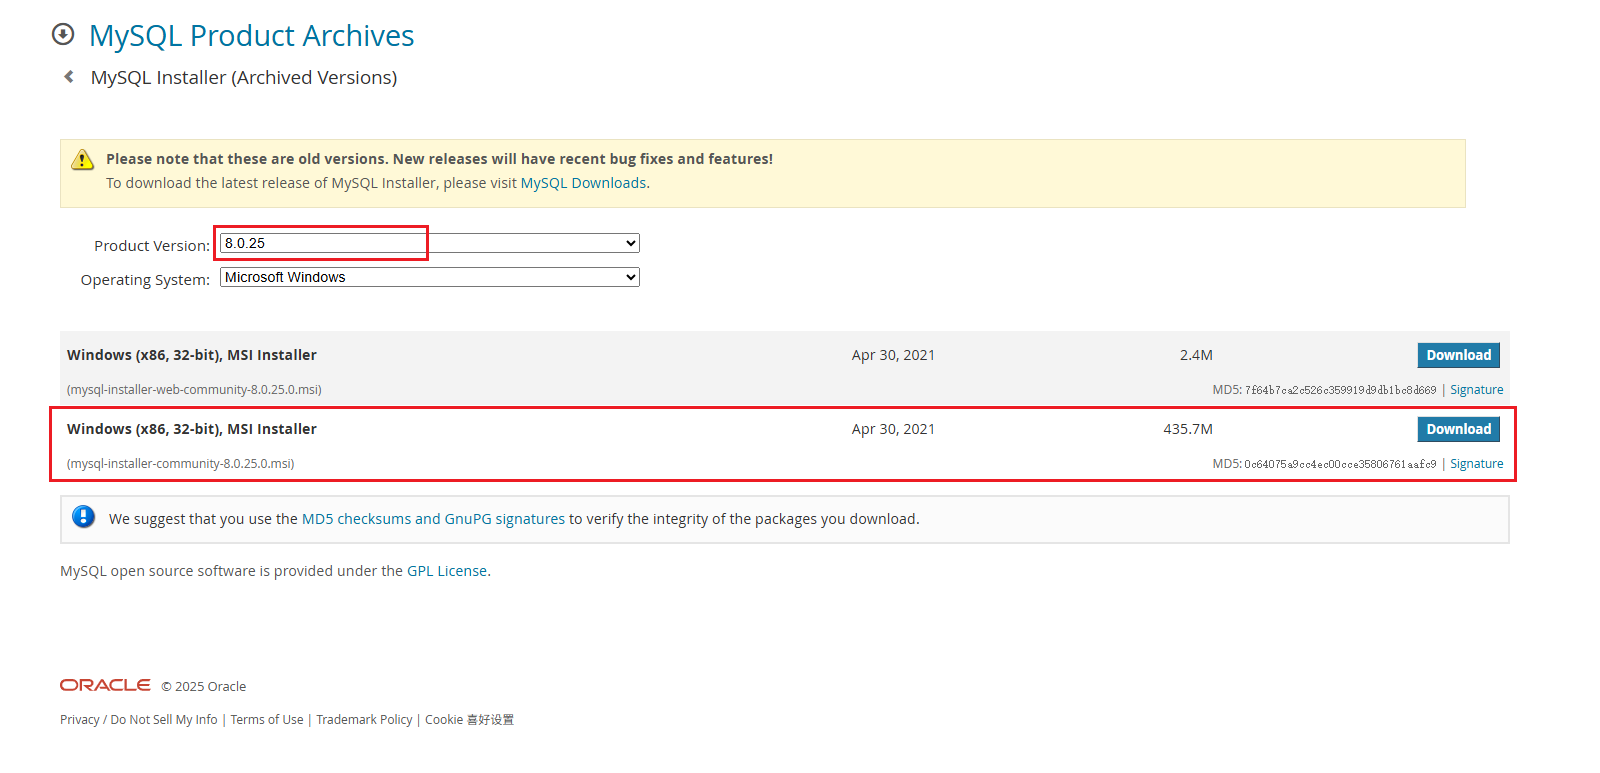This screenshot has width=1600, height=773.
Task: Open the Product Version dropdown
Action: (x=429, y=243)
